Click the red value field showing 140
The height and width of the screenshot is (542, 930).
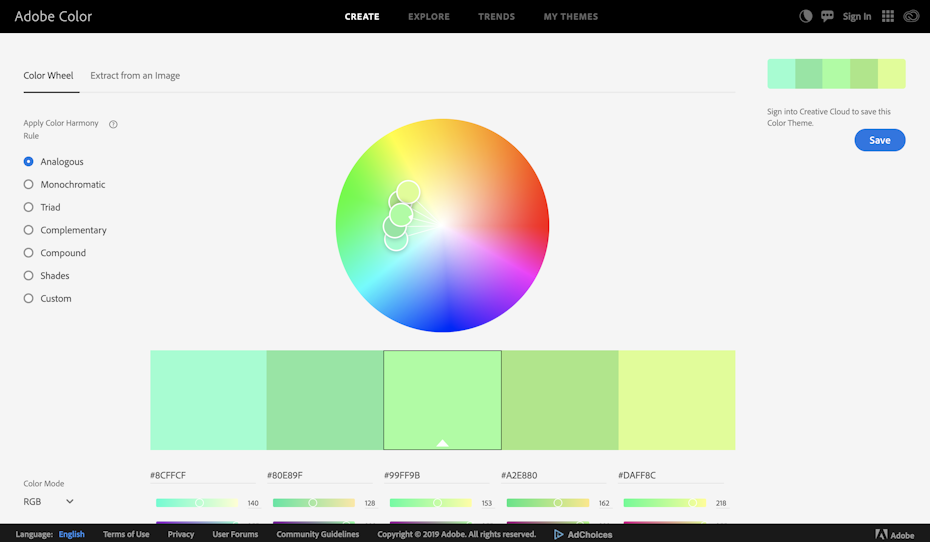253,503
